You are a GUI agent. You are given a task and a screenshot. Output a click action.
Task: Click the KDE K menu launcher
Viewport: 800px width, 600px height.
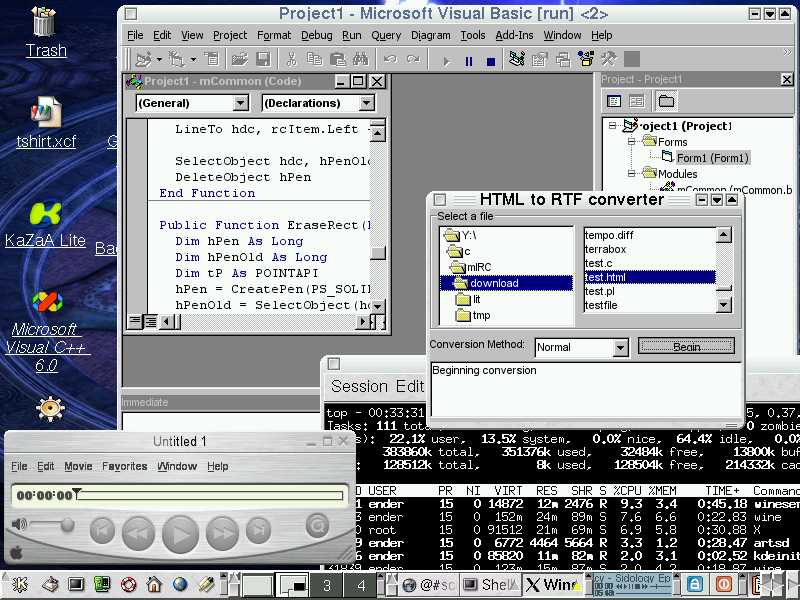coord(18,585)
